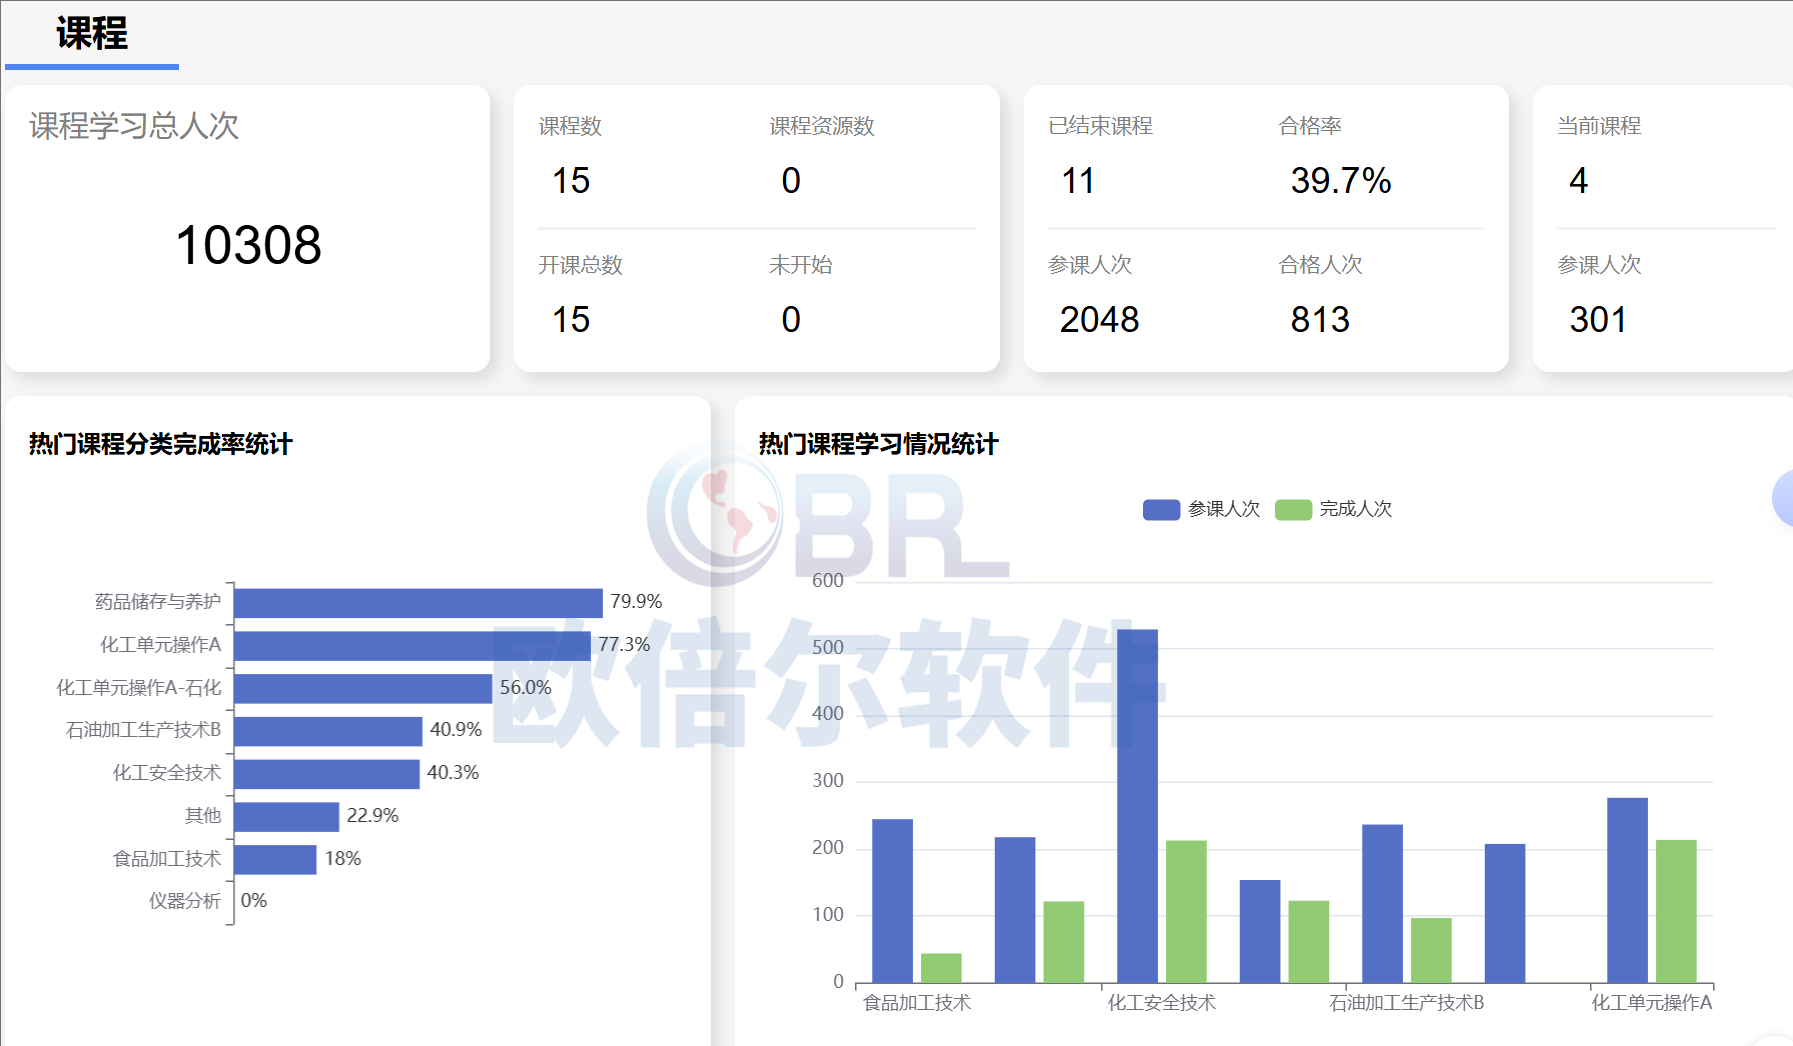Switch to the 课程 tab

pos(92,35)
